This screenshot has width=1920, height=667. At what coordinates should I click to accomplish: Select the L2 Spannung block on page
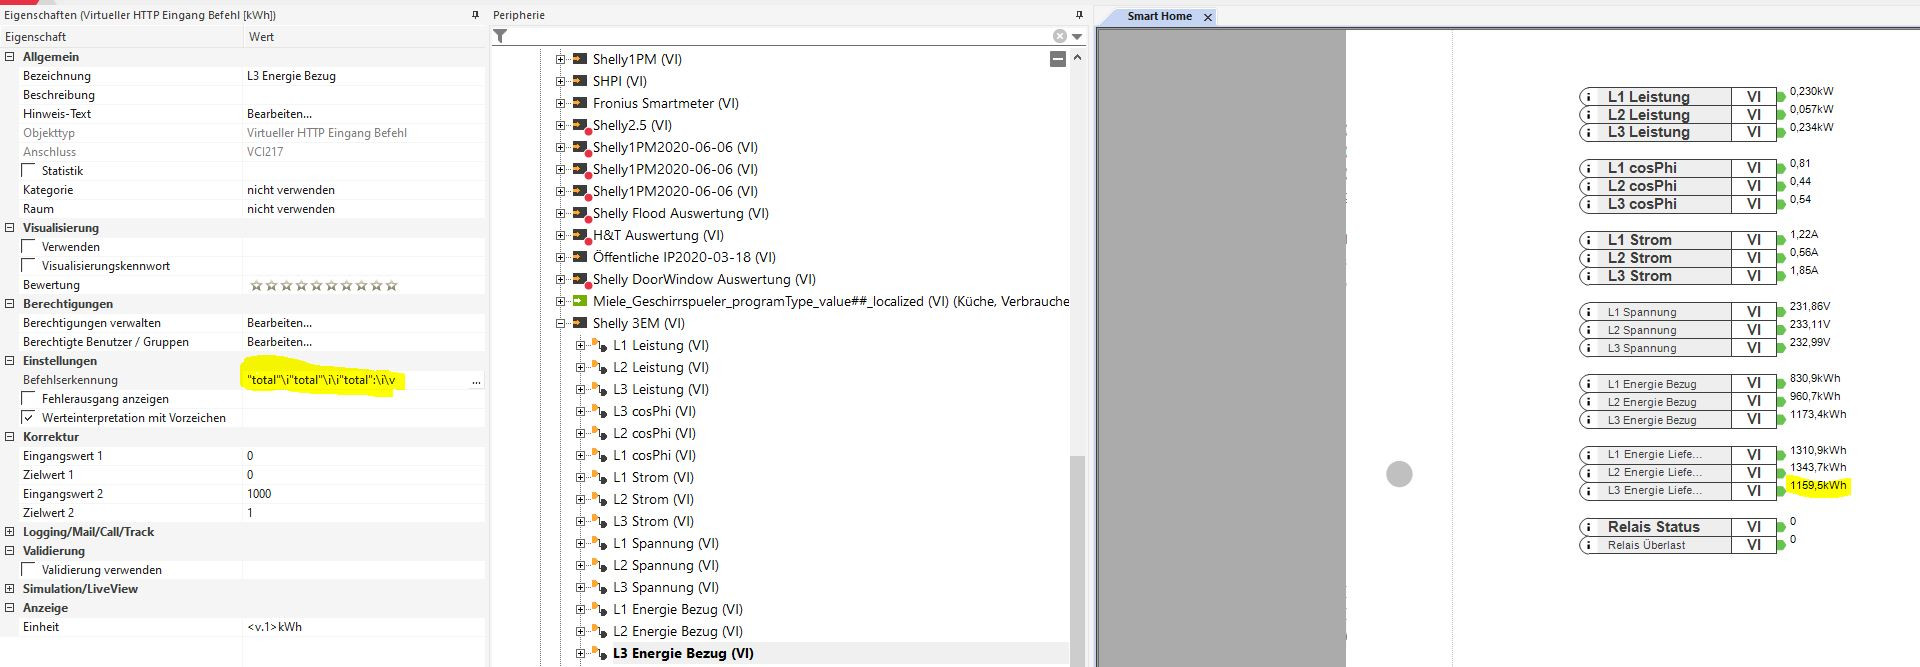point(1677,330)
